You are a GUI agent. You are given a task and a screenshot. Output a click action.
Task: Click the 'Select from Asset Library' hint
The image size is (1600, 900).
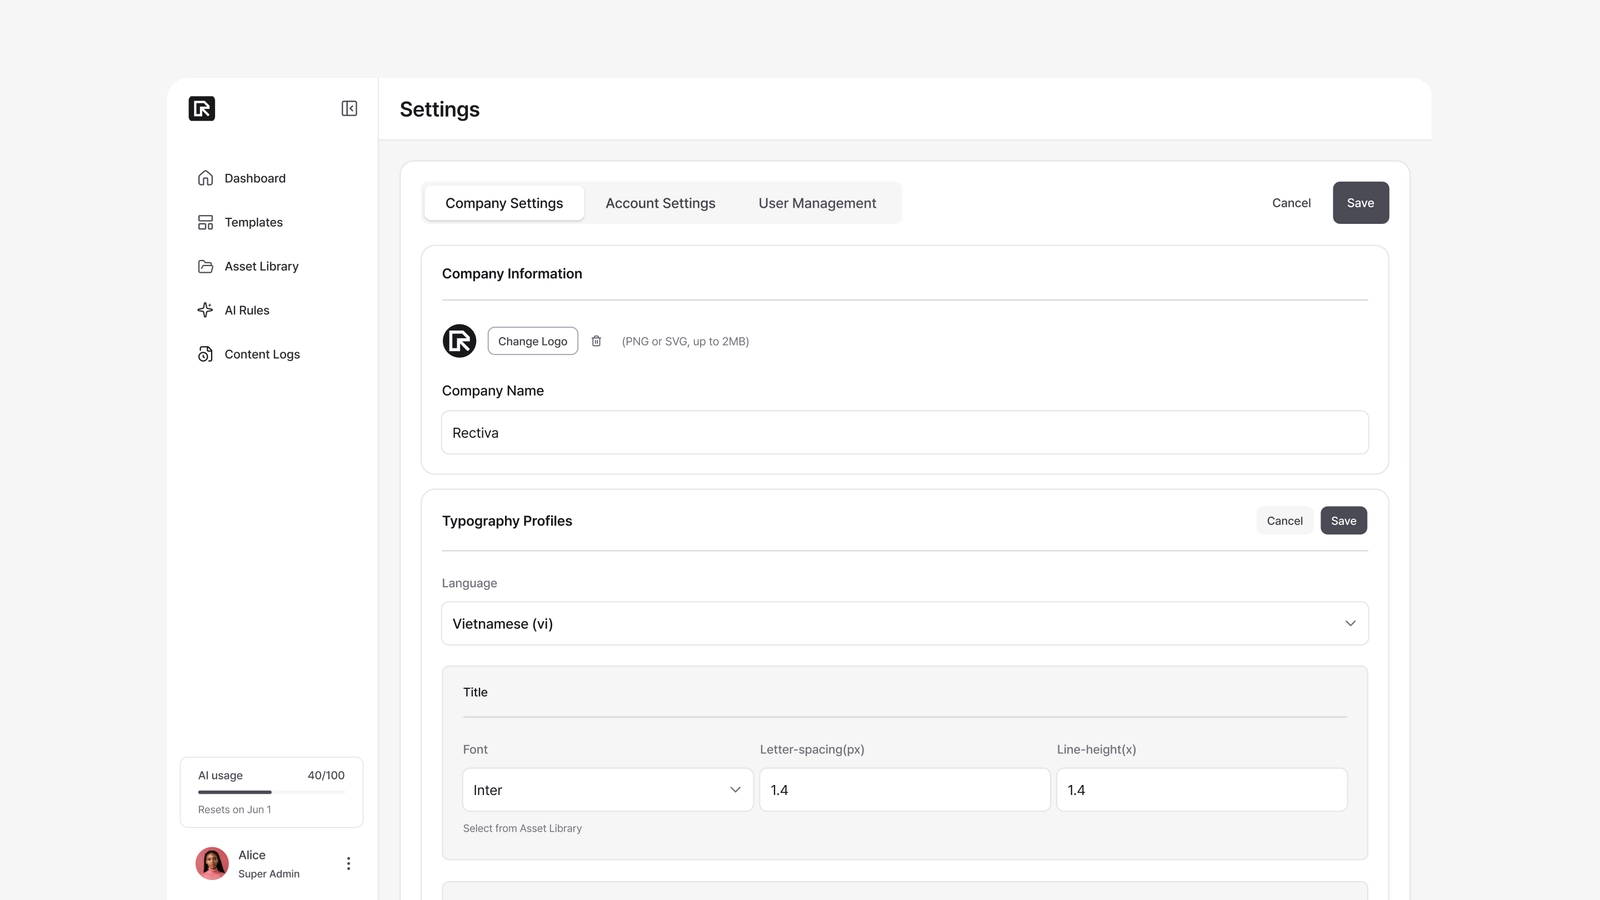coord(522,828)
